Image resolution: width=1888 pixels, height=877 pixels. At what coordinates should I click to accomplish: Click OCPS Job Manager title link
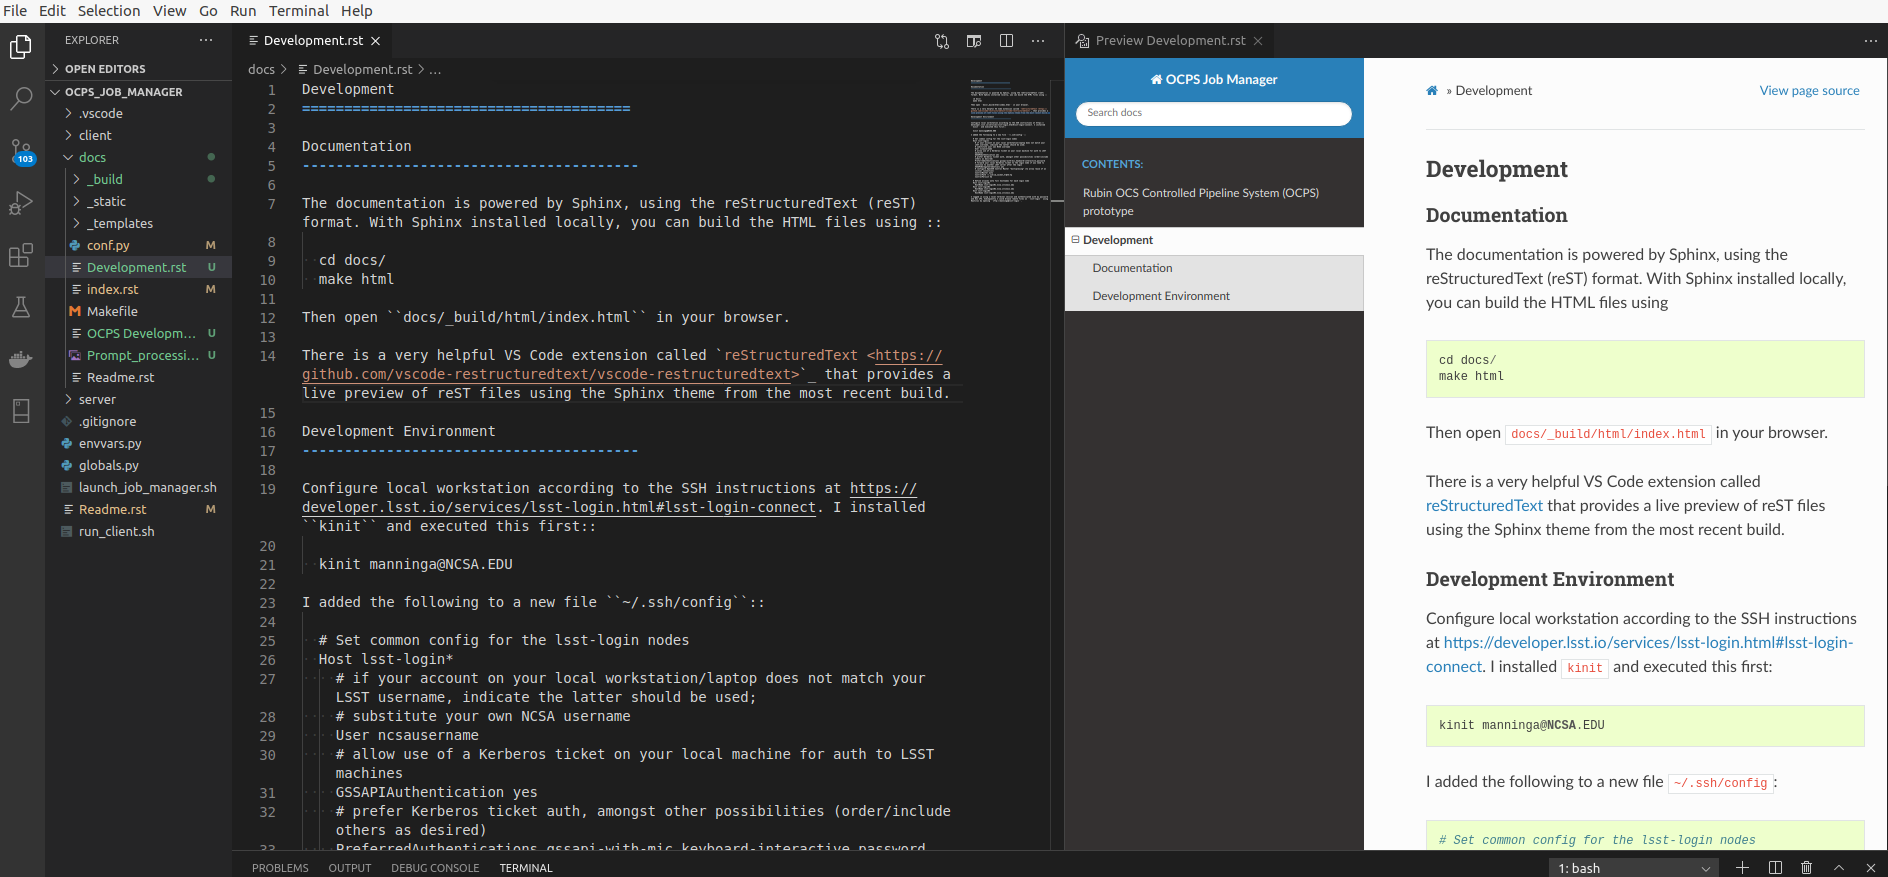click(1214, 80)
